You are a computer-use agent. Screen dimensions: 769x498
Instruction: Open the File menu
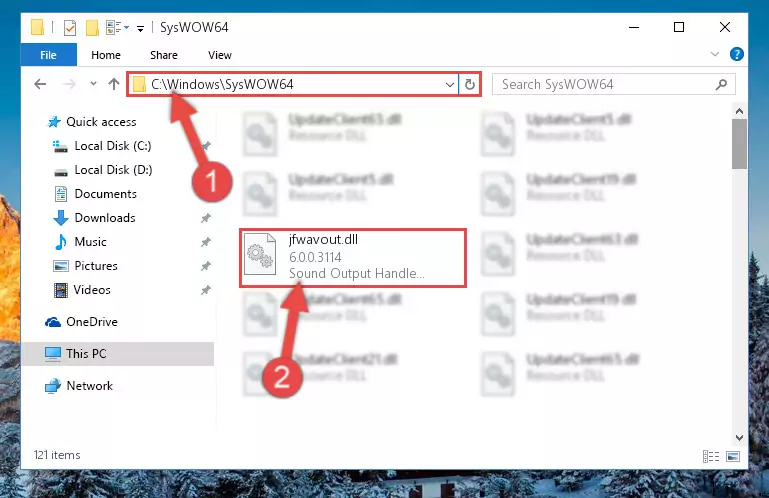(49, 55)
